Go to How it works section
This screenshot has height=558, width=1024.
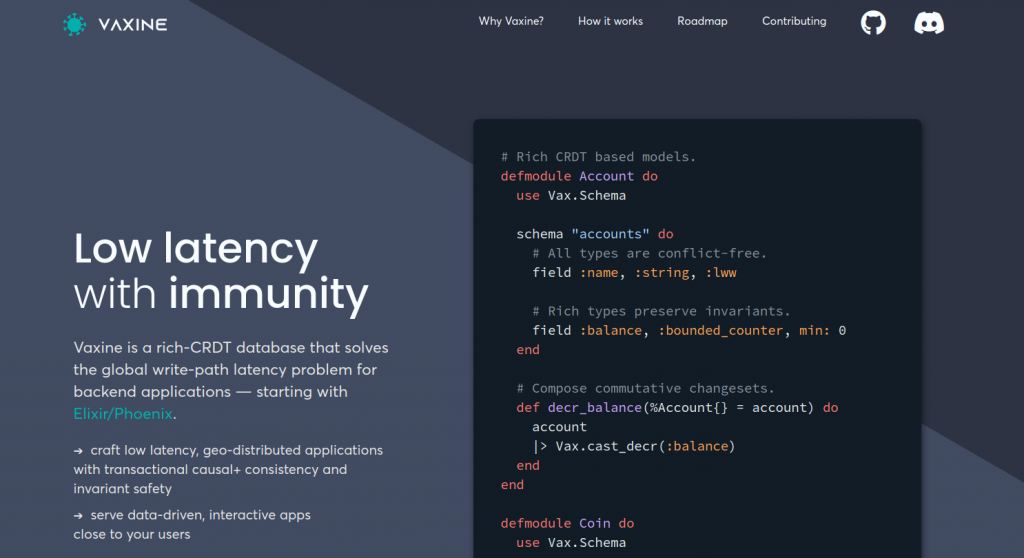point(610,22)
